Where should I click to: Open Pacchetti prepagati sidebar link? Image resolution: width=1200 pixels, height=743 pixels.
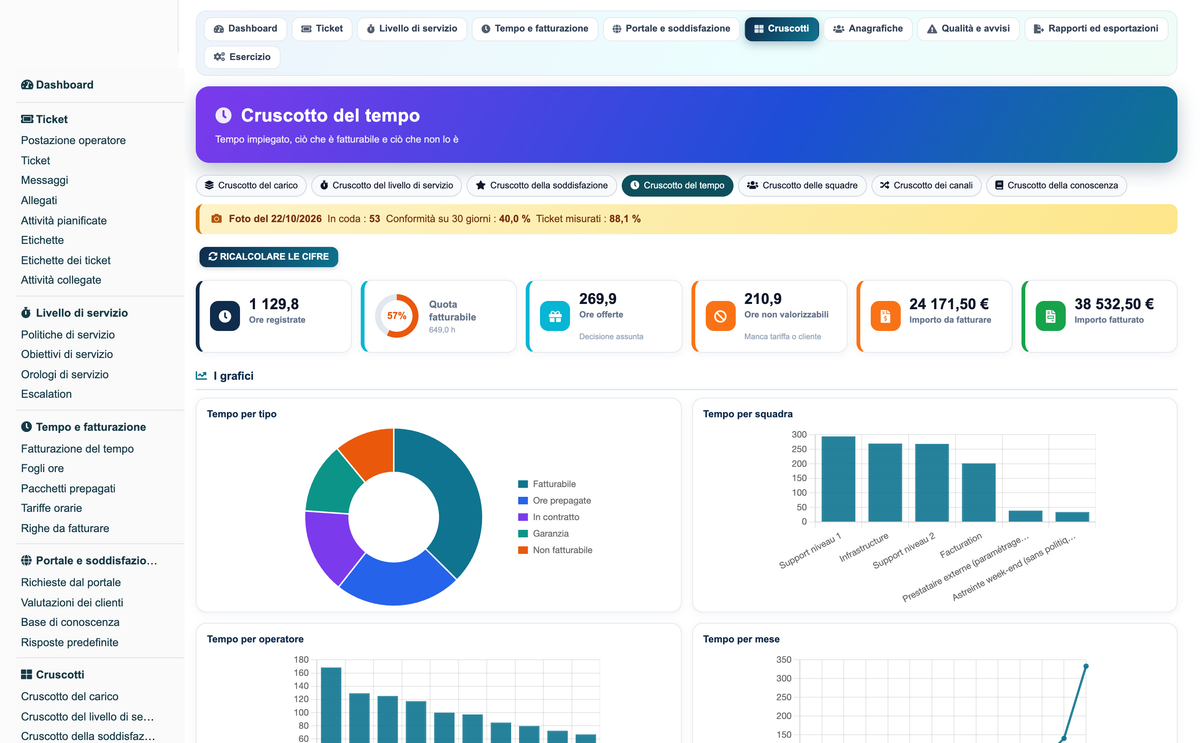(68, 489)
